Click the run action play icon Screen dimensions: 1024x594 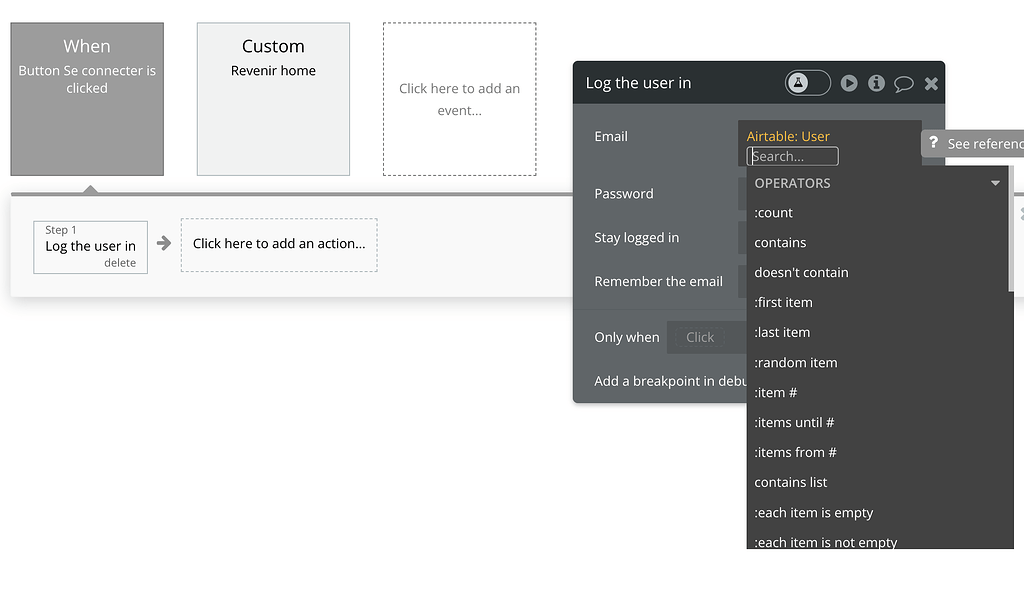(849, 83)
